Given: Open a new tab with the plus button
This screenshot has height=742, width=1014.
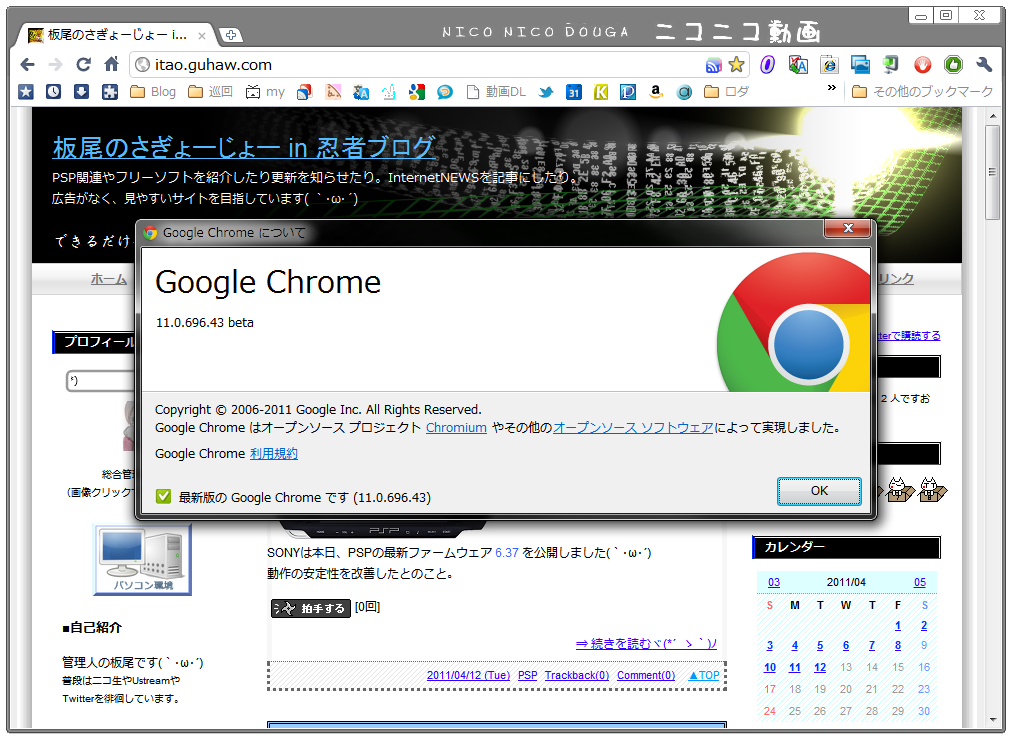Looking at the screenshot, I should click(231, 35).
